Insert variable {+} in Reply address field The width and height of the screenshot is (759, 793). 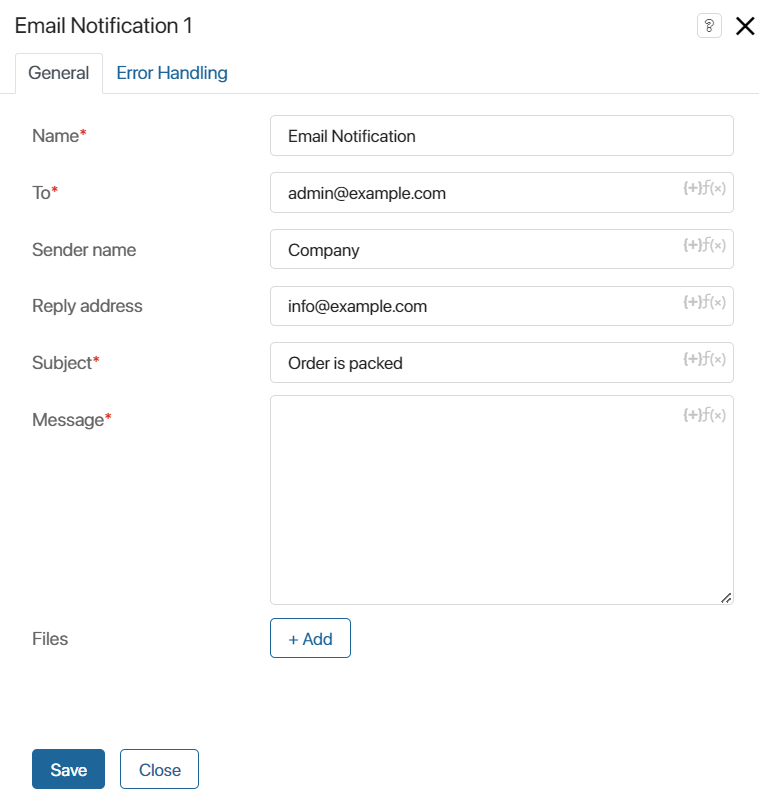click(691, 302)
